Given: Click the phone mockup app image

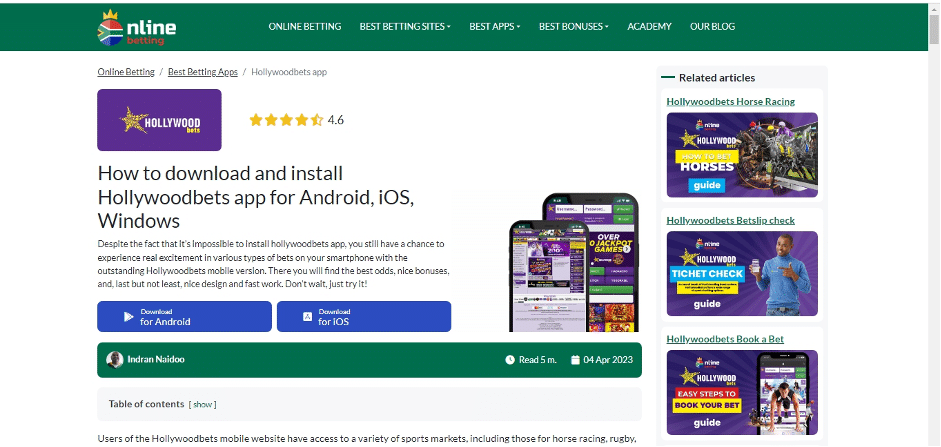Looking at the screenshot, I should (x=574, y=262).
